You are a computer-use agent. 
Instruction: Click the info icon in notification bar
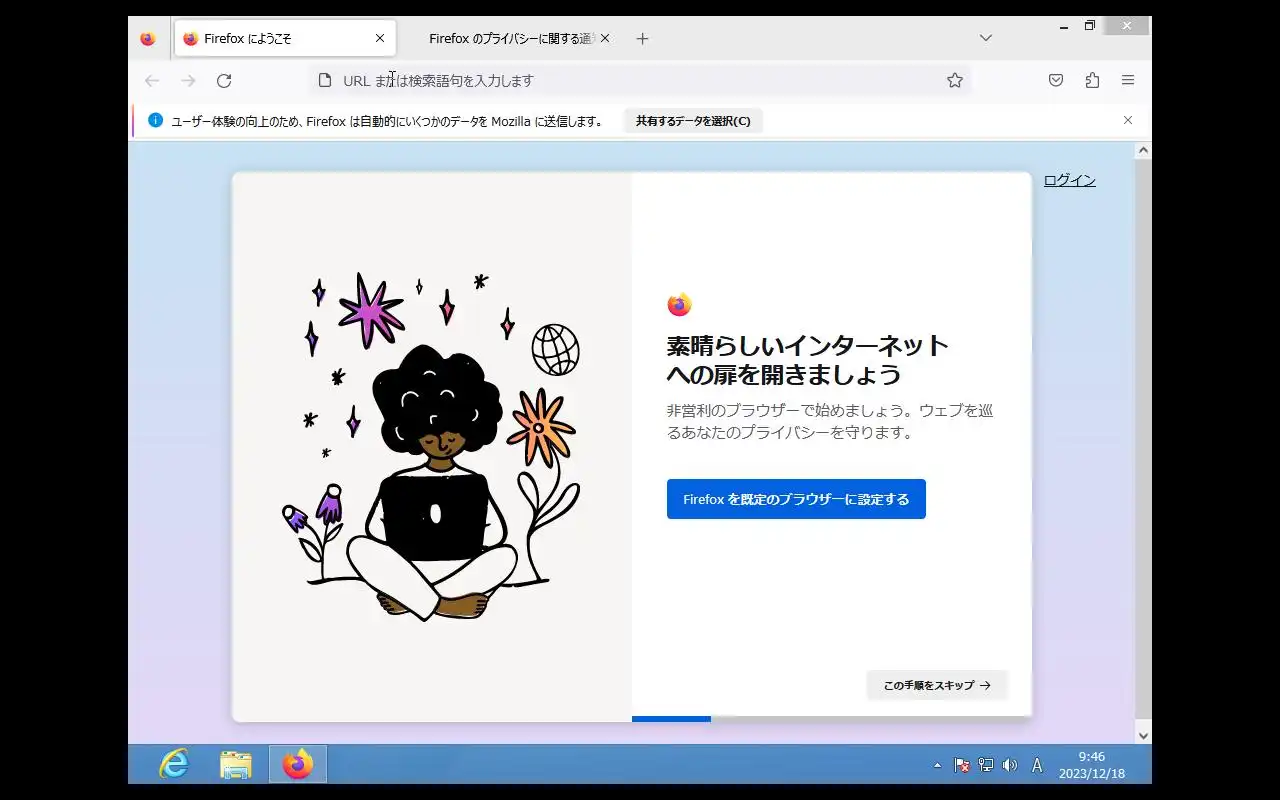tap(156, 121)
